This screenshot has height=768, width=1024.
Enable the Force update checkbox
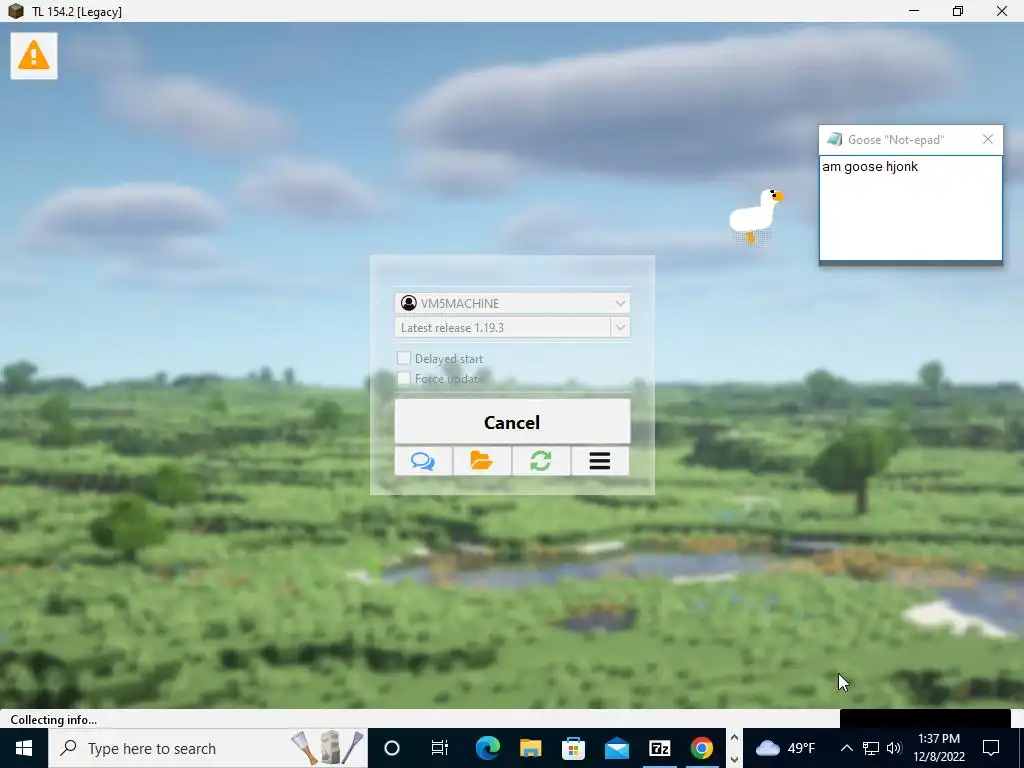(x=404, y=378)
